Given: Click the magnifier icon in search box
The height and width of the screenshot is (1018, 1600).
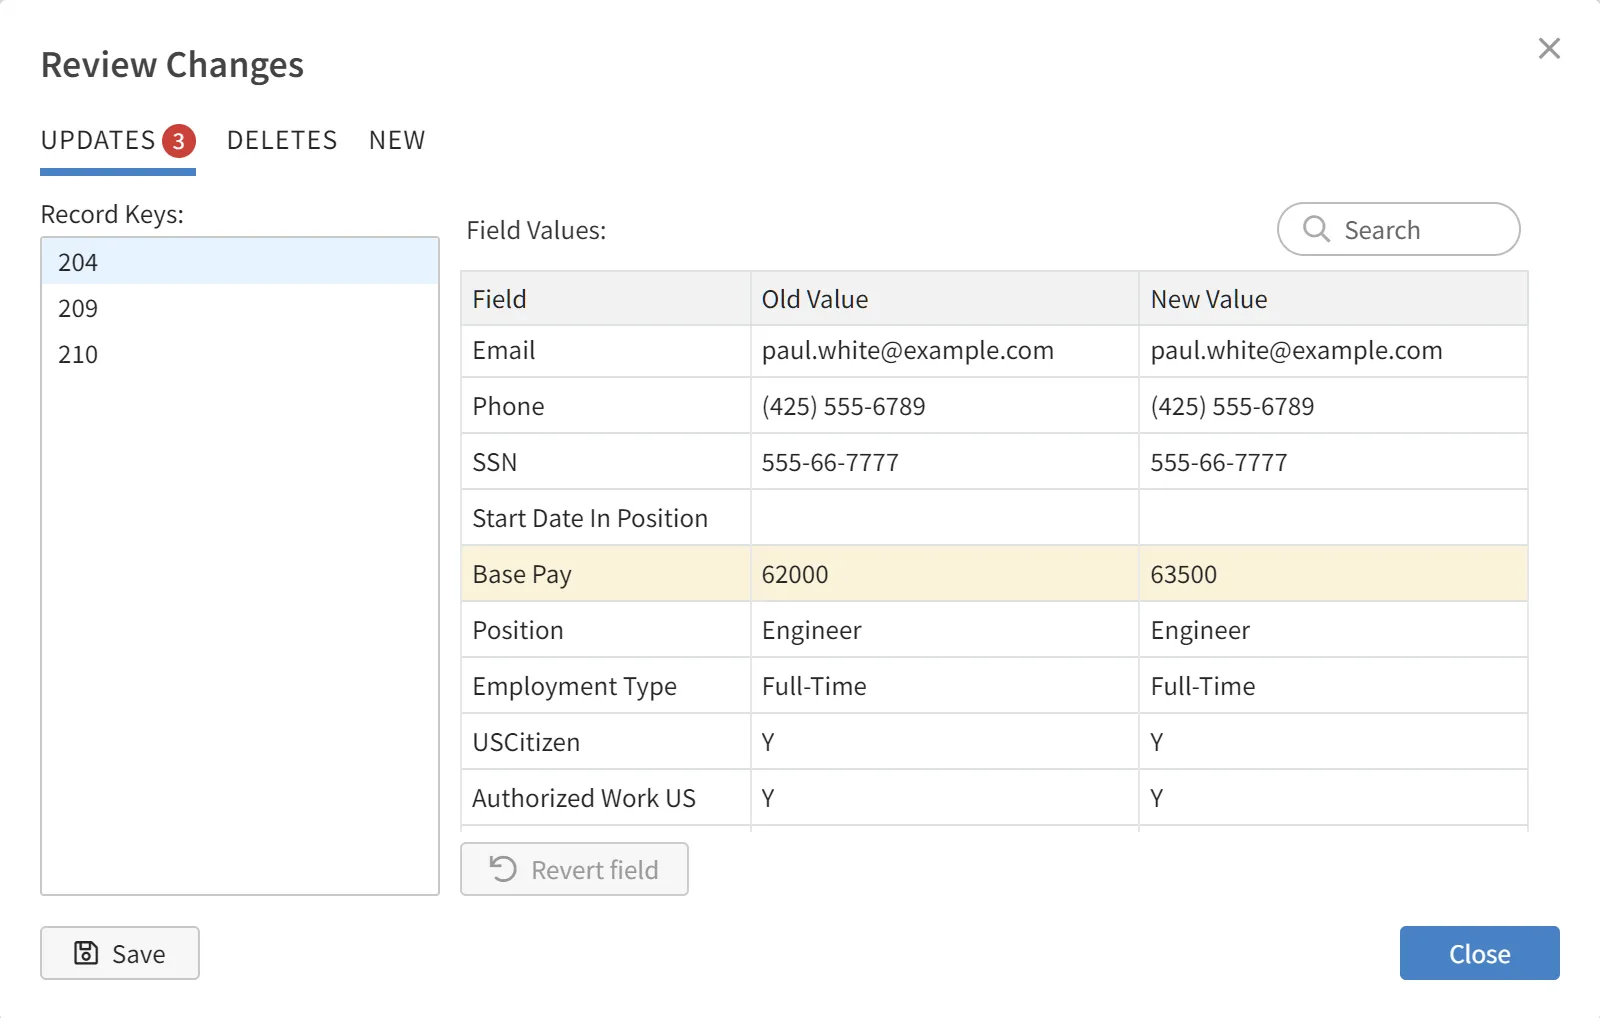Looking at the screenshot, I should coord(1316,229).
